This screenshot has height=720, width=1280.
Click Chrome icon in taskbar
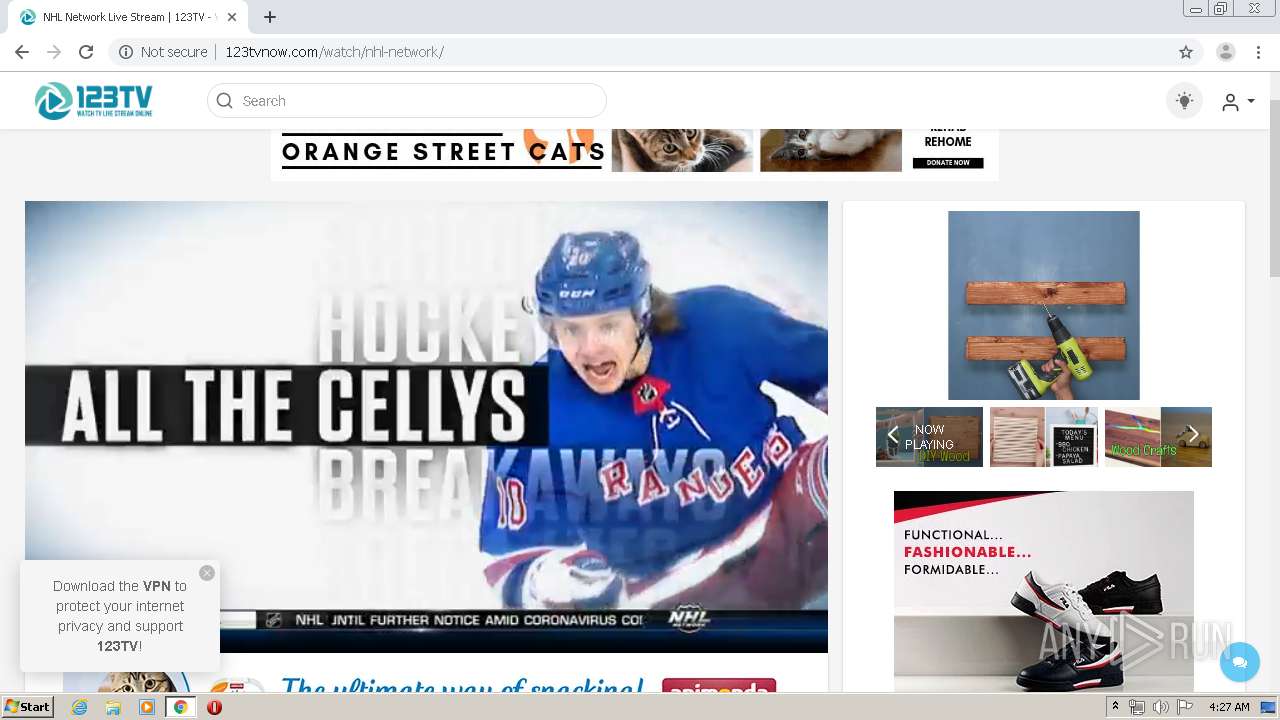coord(181,707)
